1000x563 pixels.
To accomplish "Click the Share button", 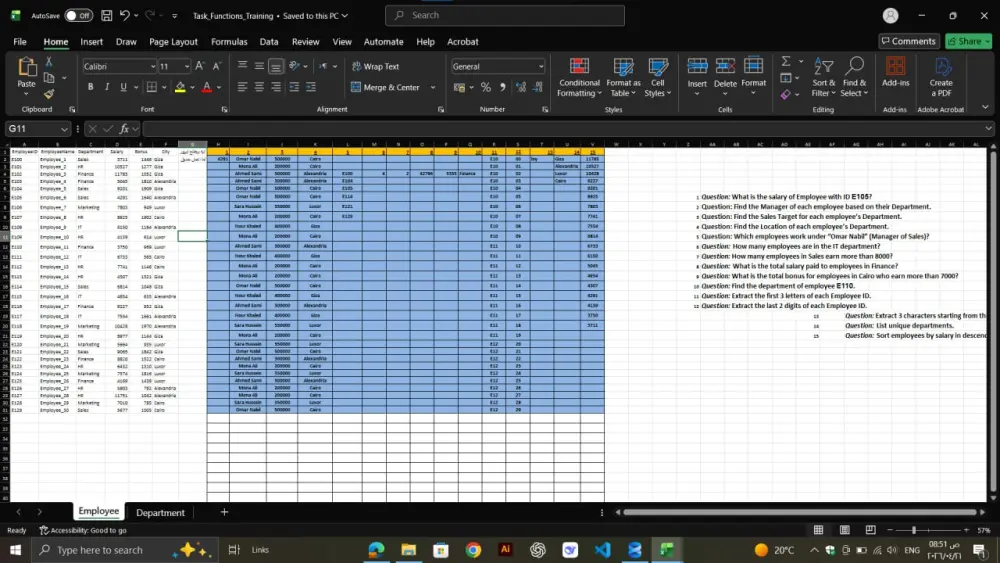I will pos(968,41).
